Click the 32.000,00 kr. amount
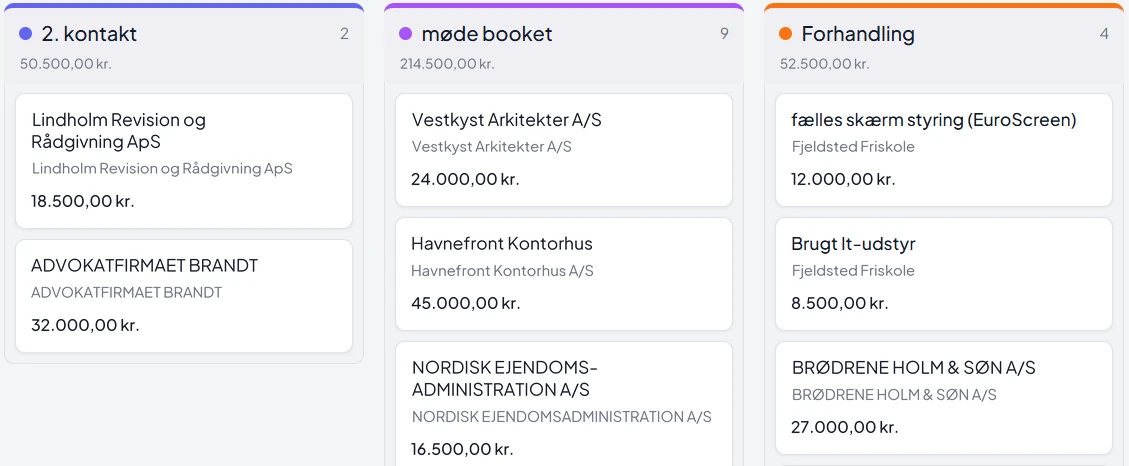 (85, 325)
